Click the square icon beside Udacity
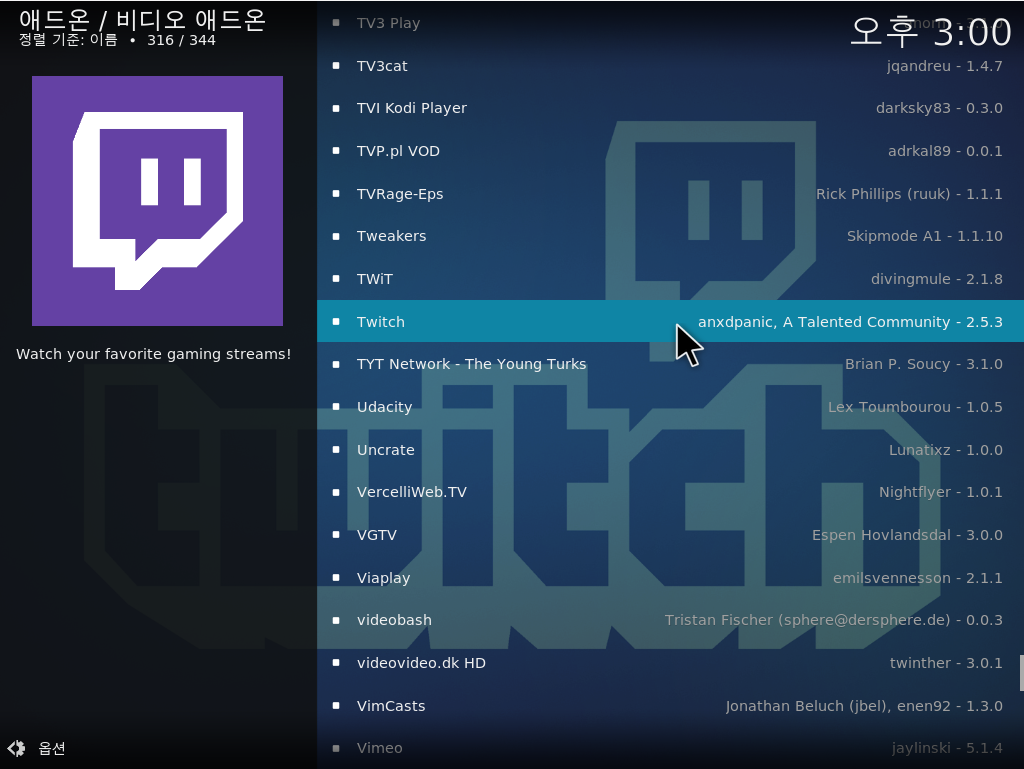Viewport: 1024px width, 769px height. point(336,407)
